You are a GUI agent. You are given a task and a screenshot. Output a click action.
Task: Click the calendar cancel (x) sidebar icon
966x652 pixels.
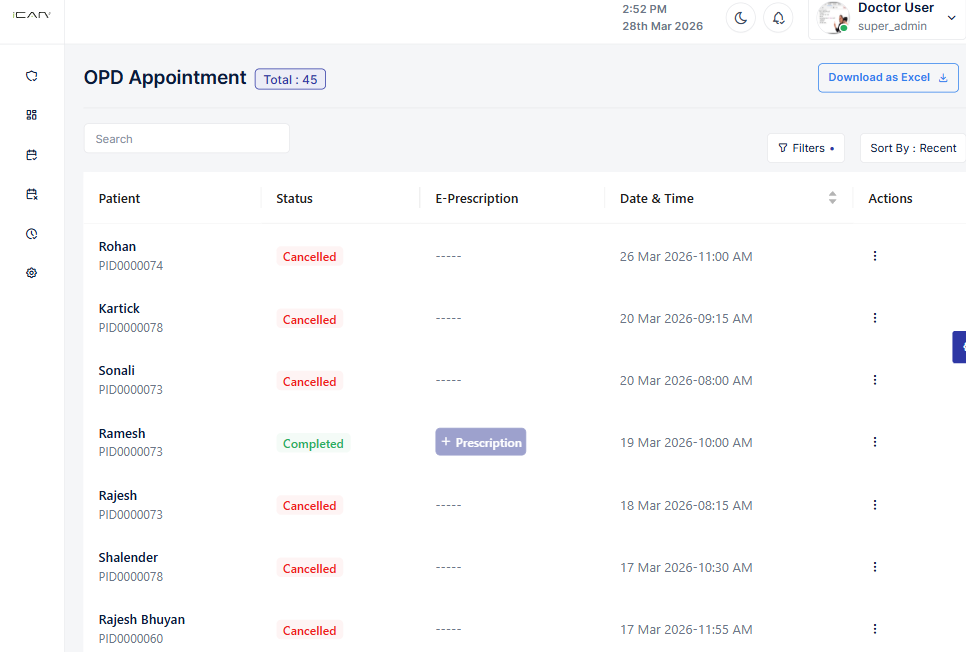click(31, 194)
